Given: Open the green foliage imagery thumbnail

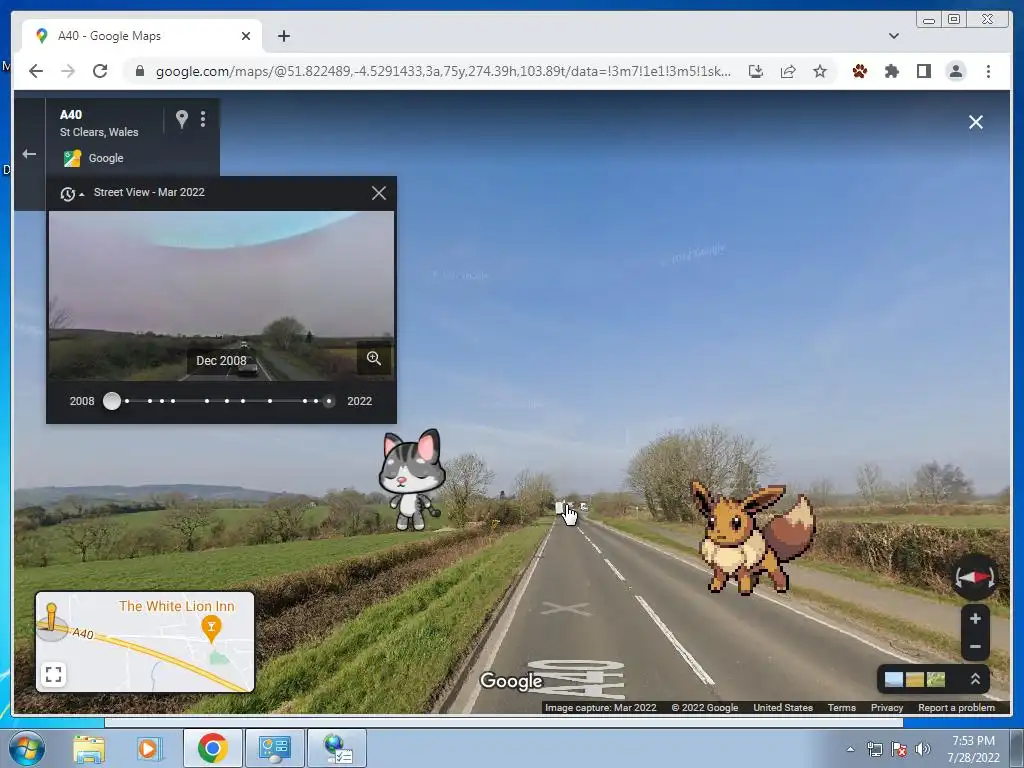Looking at the screenshot, I should point(936,680).
